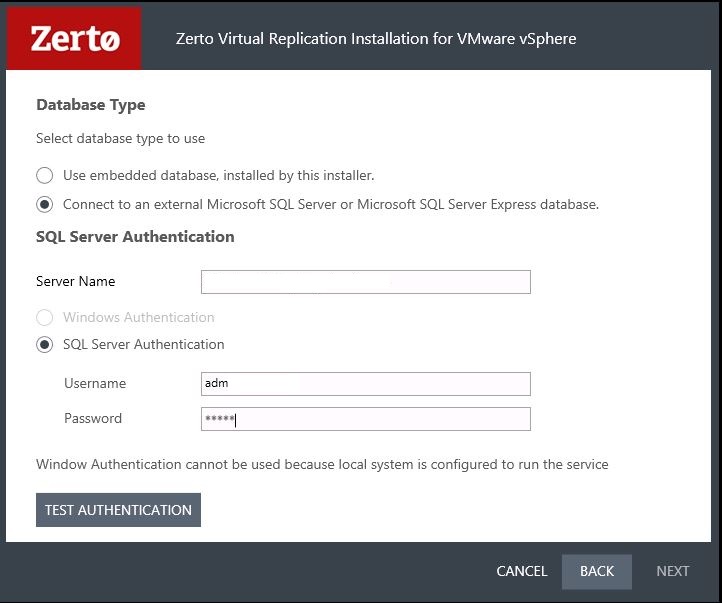Select the Windows Authentication radio button
This screenshot has width=722, height=603.
pos(45,317)
